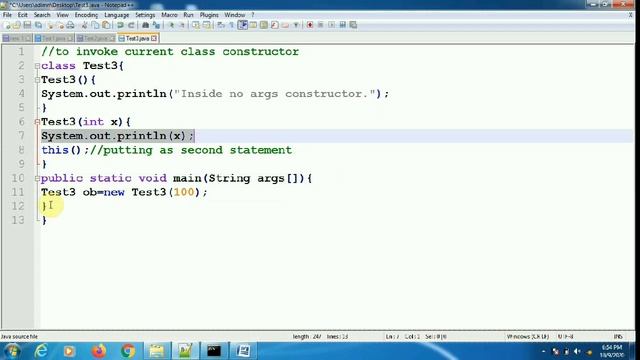
Task: Open the Plugins menu
Action: 209,15
